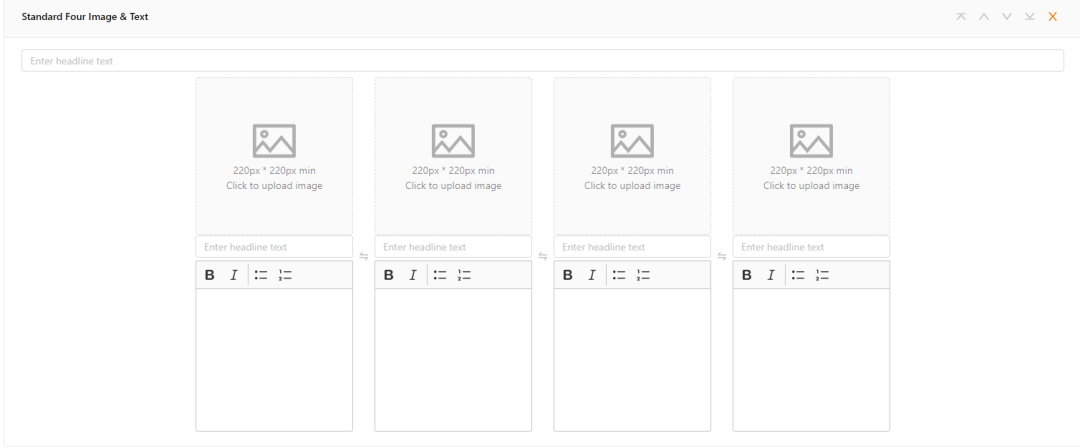Toggle Italic in first column editor

234,275
